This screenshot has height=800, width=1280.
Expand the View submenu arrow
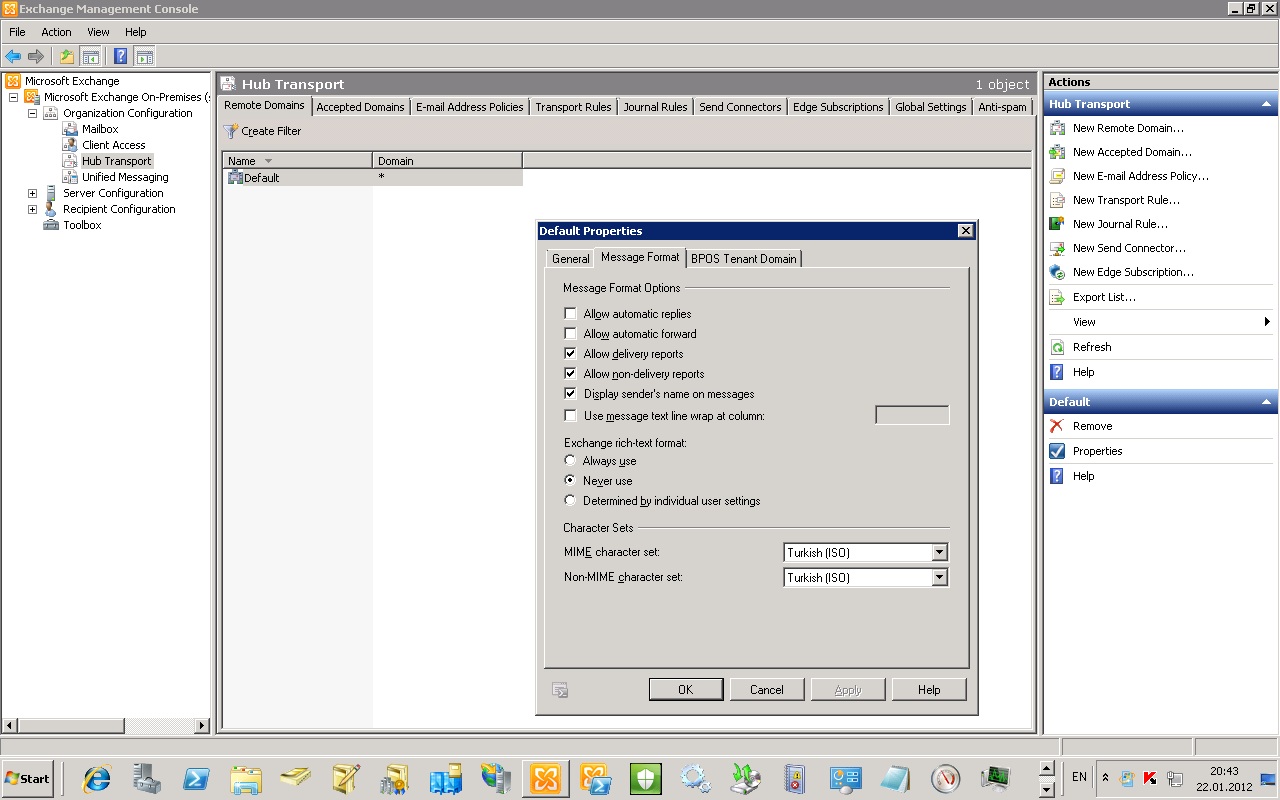click(x=1267, y=322)
